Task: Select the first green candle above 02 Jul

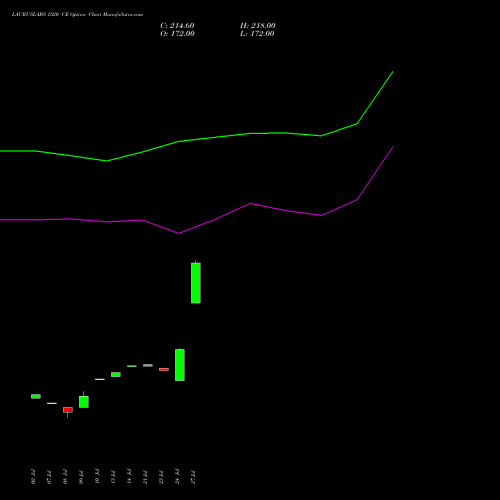Action: pos(36,396)
